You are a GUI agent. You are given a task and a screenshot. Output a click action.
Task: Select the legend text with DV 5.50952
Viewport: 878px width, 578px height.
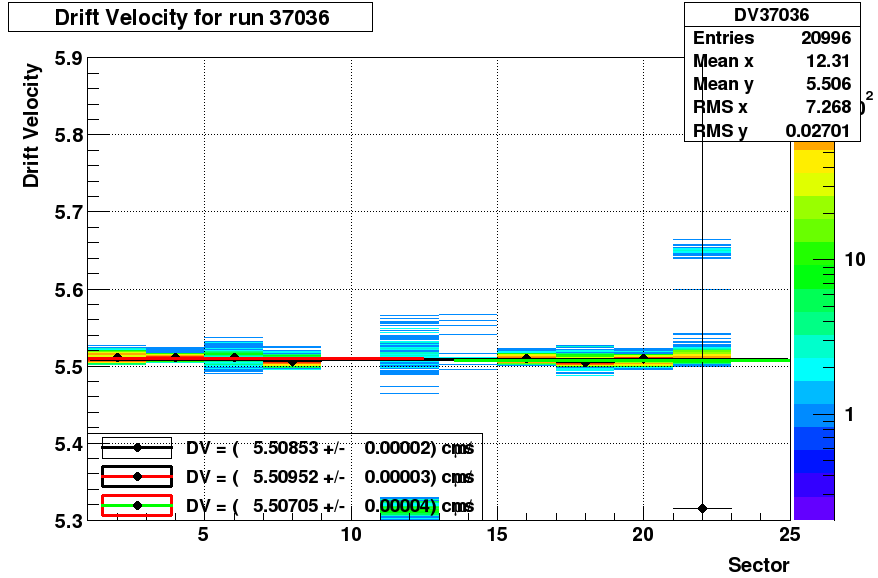tap(330, 477)
